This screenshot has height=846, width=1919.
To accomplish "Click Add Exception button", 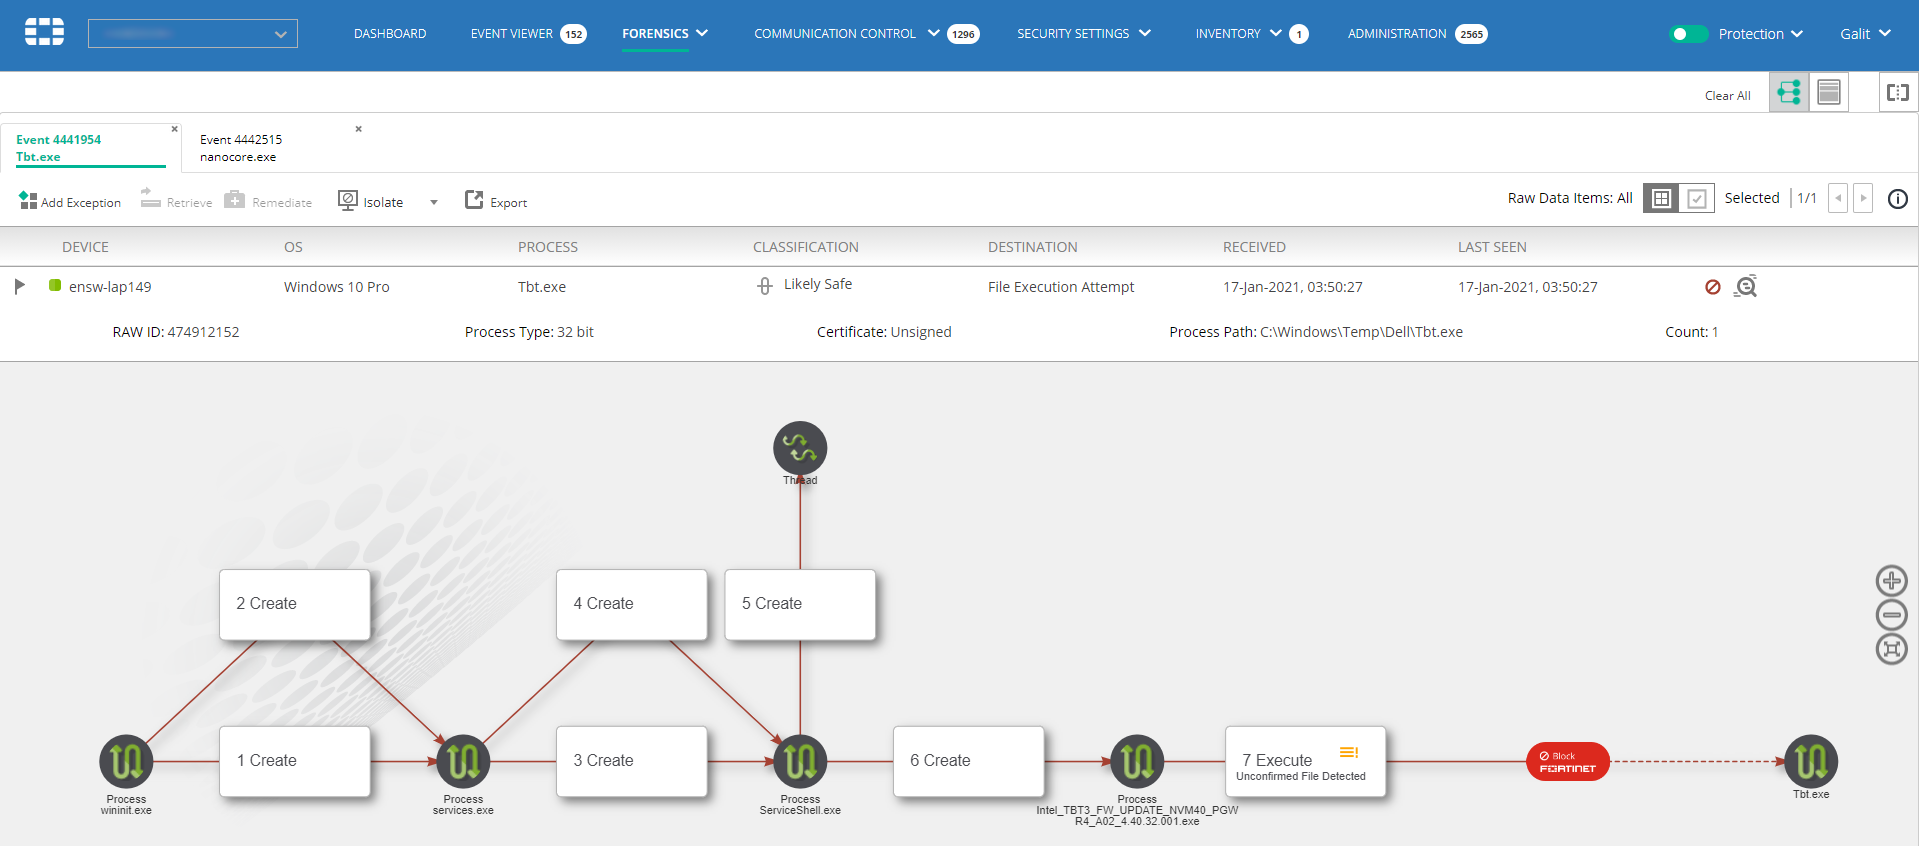I will pos(70,202).
